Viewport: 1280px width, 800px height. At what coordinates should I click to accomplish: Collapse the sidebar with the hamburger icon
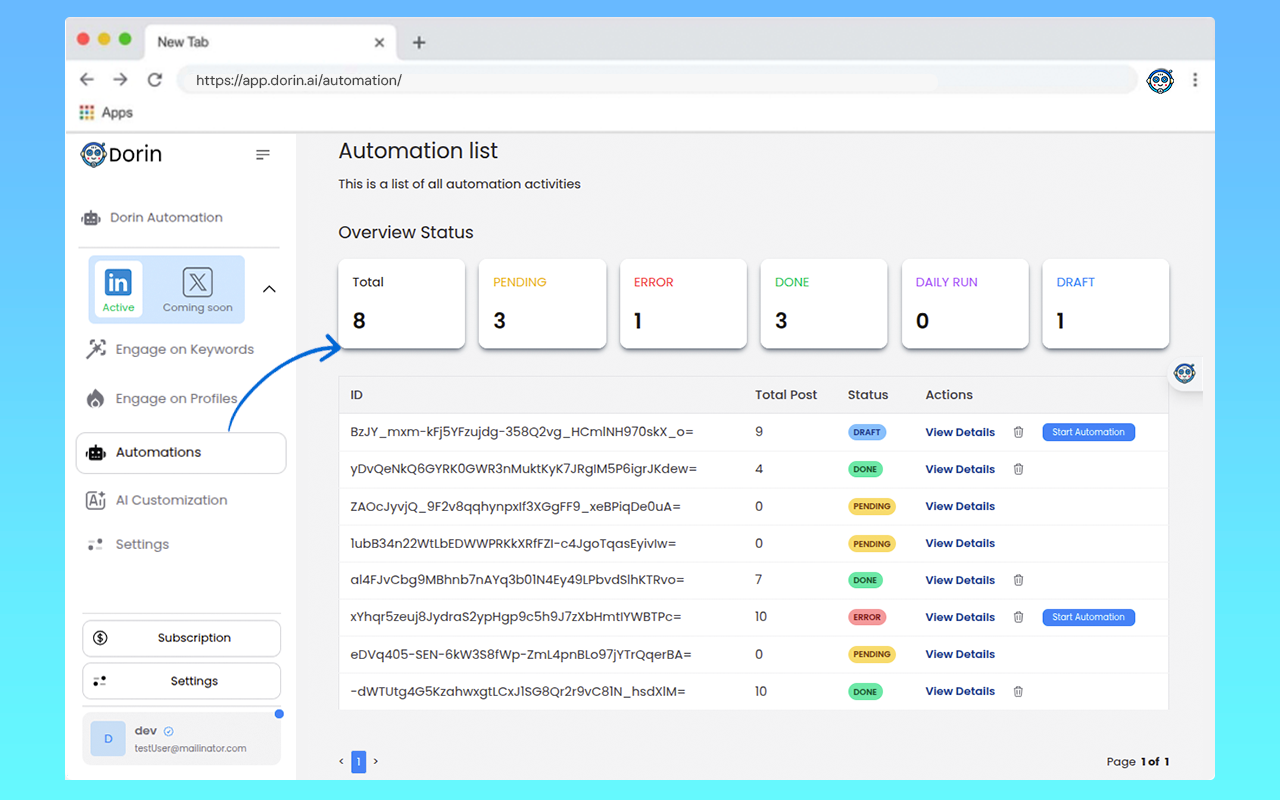[263, 154]
